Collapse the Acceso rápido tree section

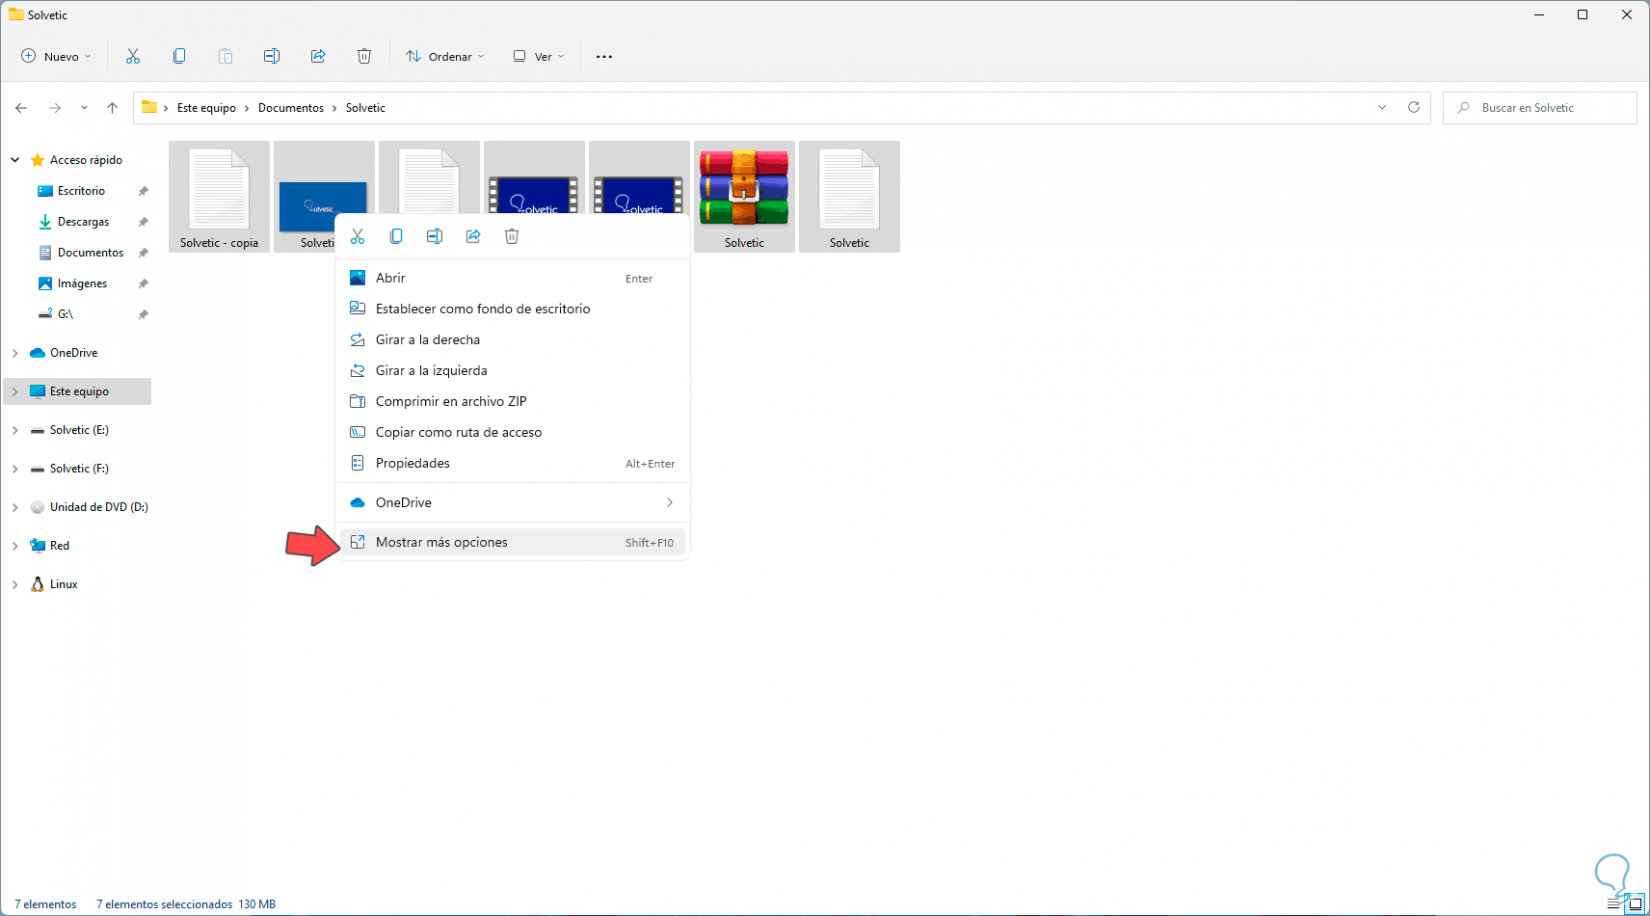point(15,160)
